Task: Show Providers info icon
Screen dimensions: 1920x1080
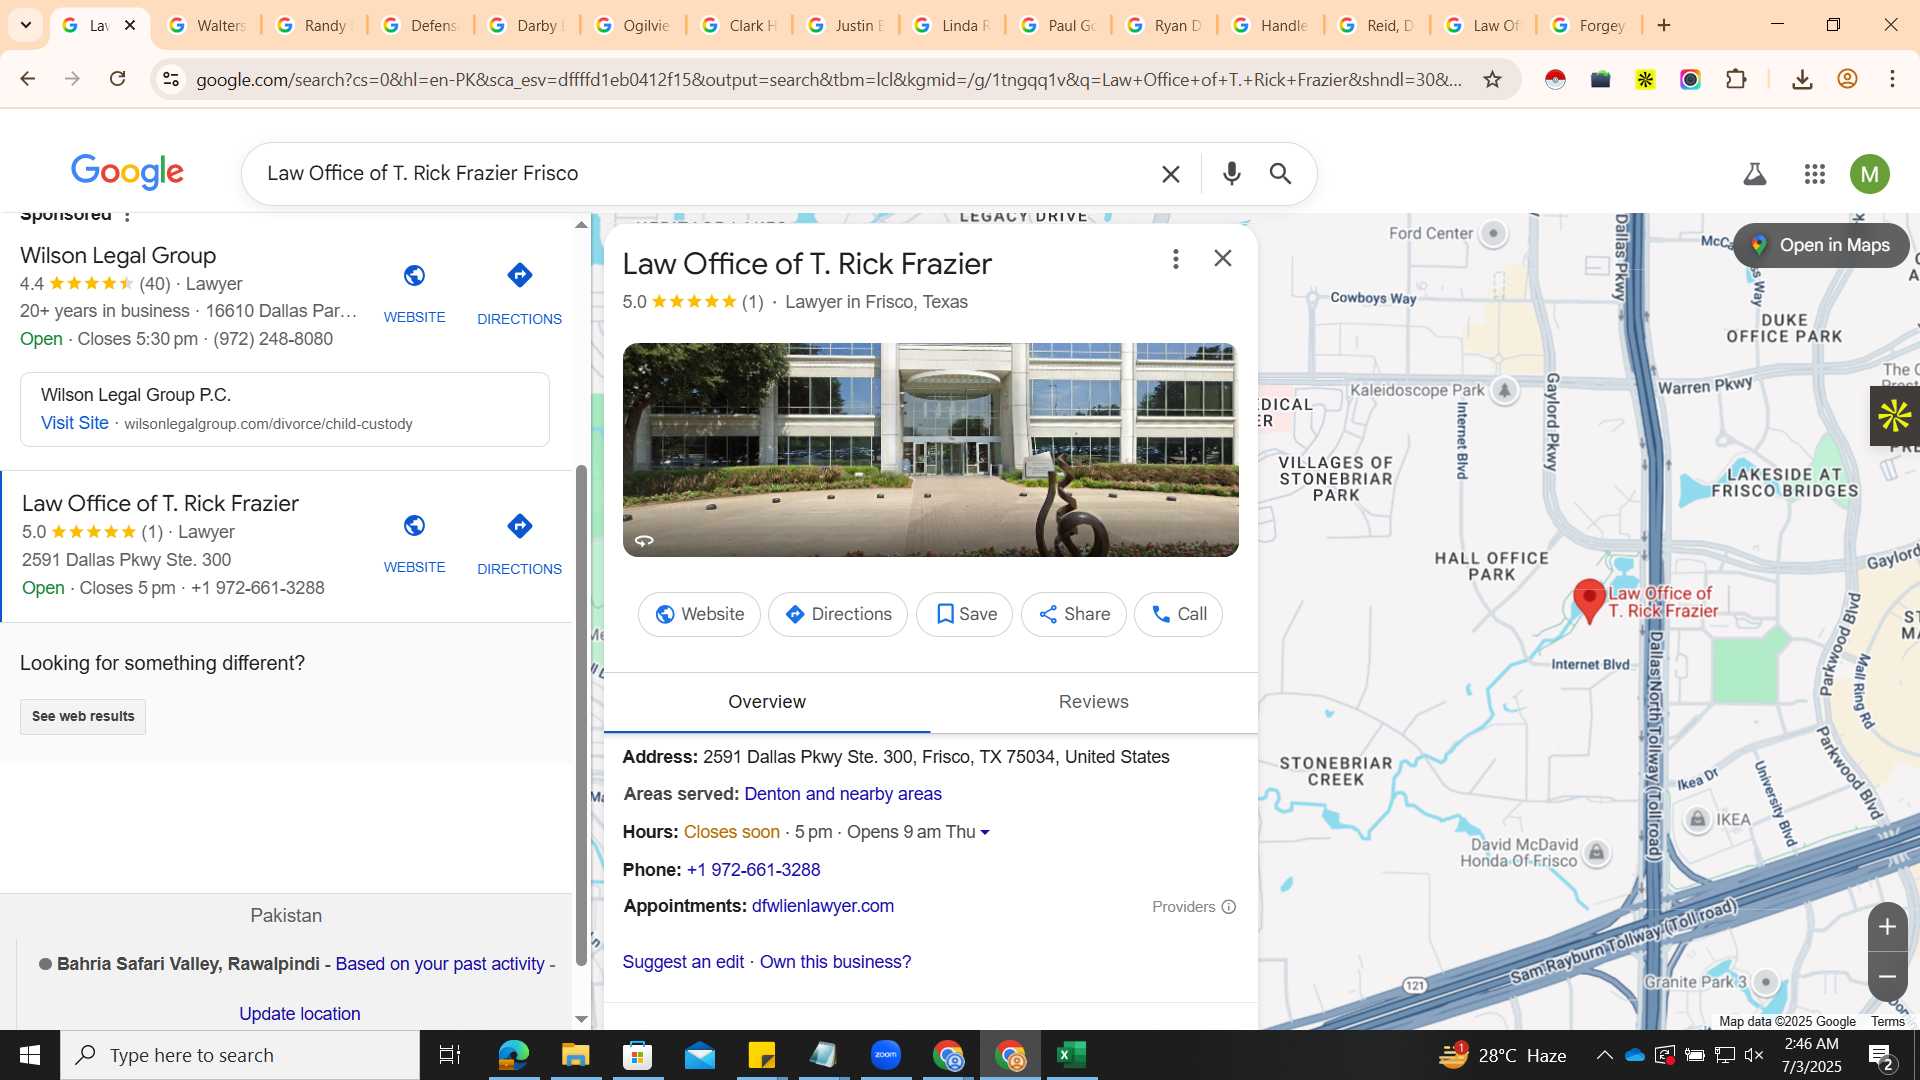Action: click(x=1229, y=907)
